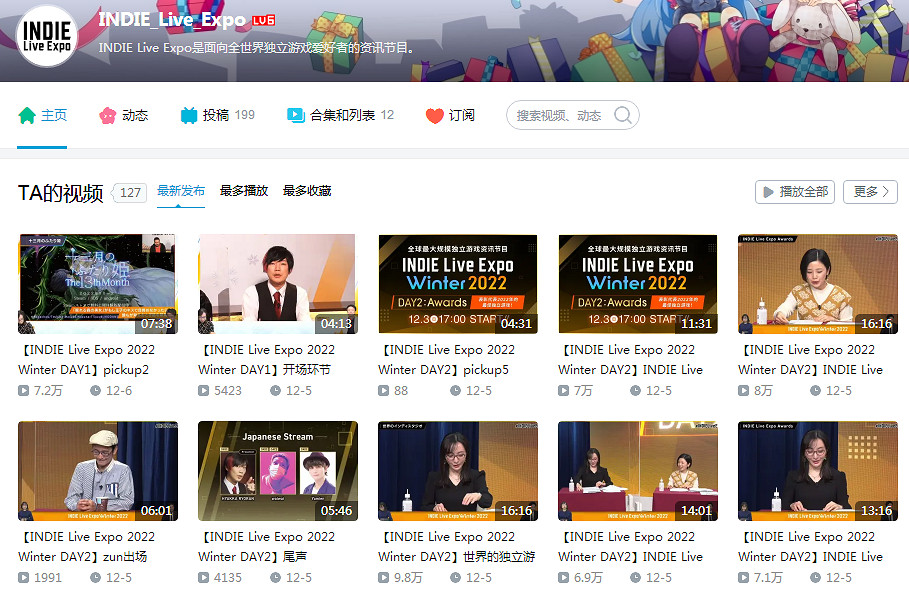The width and height of the screenshot is (909, 596).
Task: Click the red heart 订阅 icon
Action: click(434, 115)
